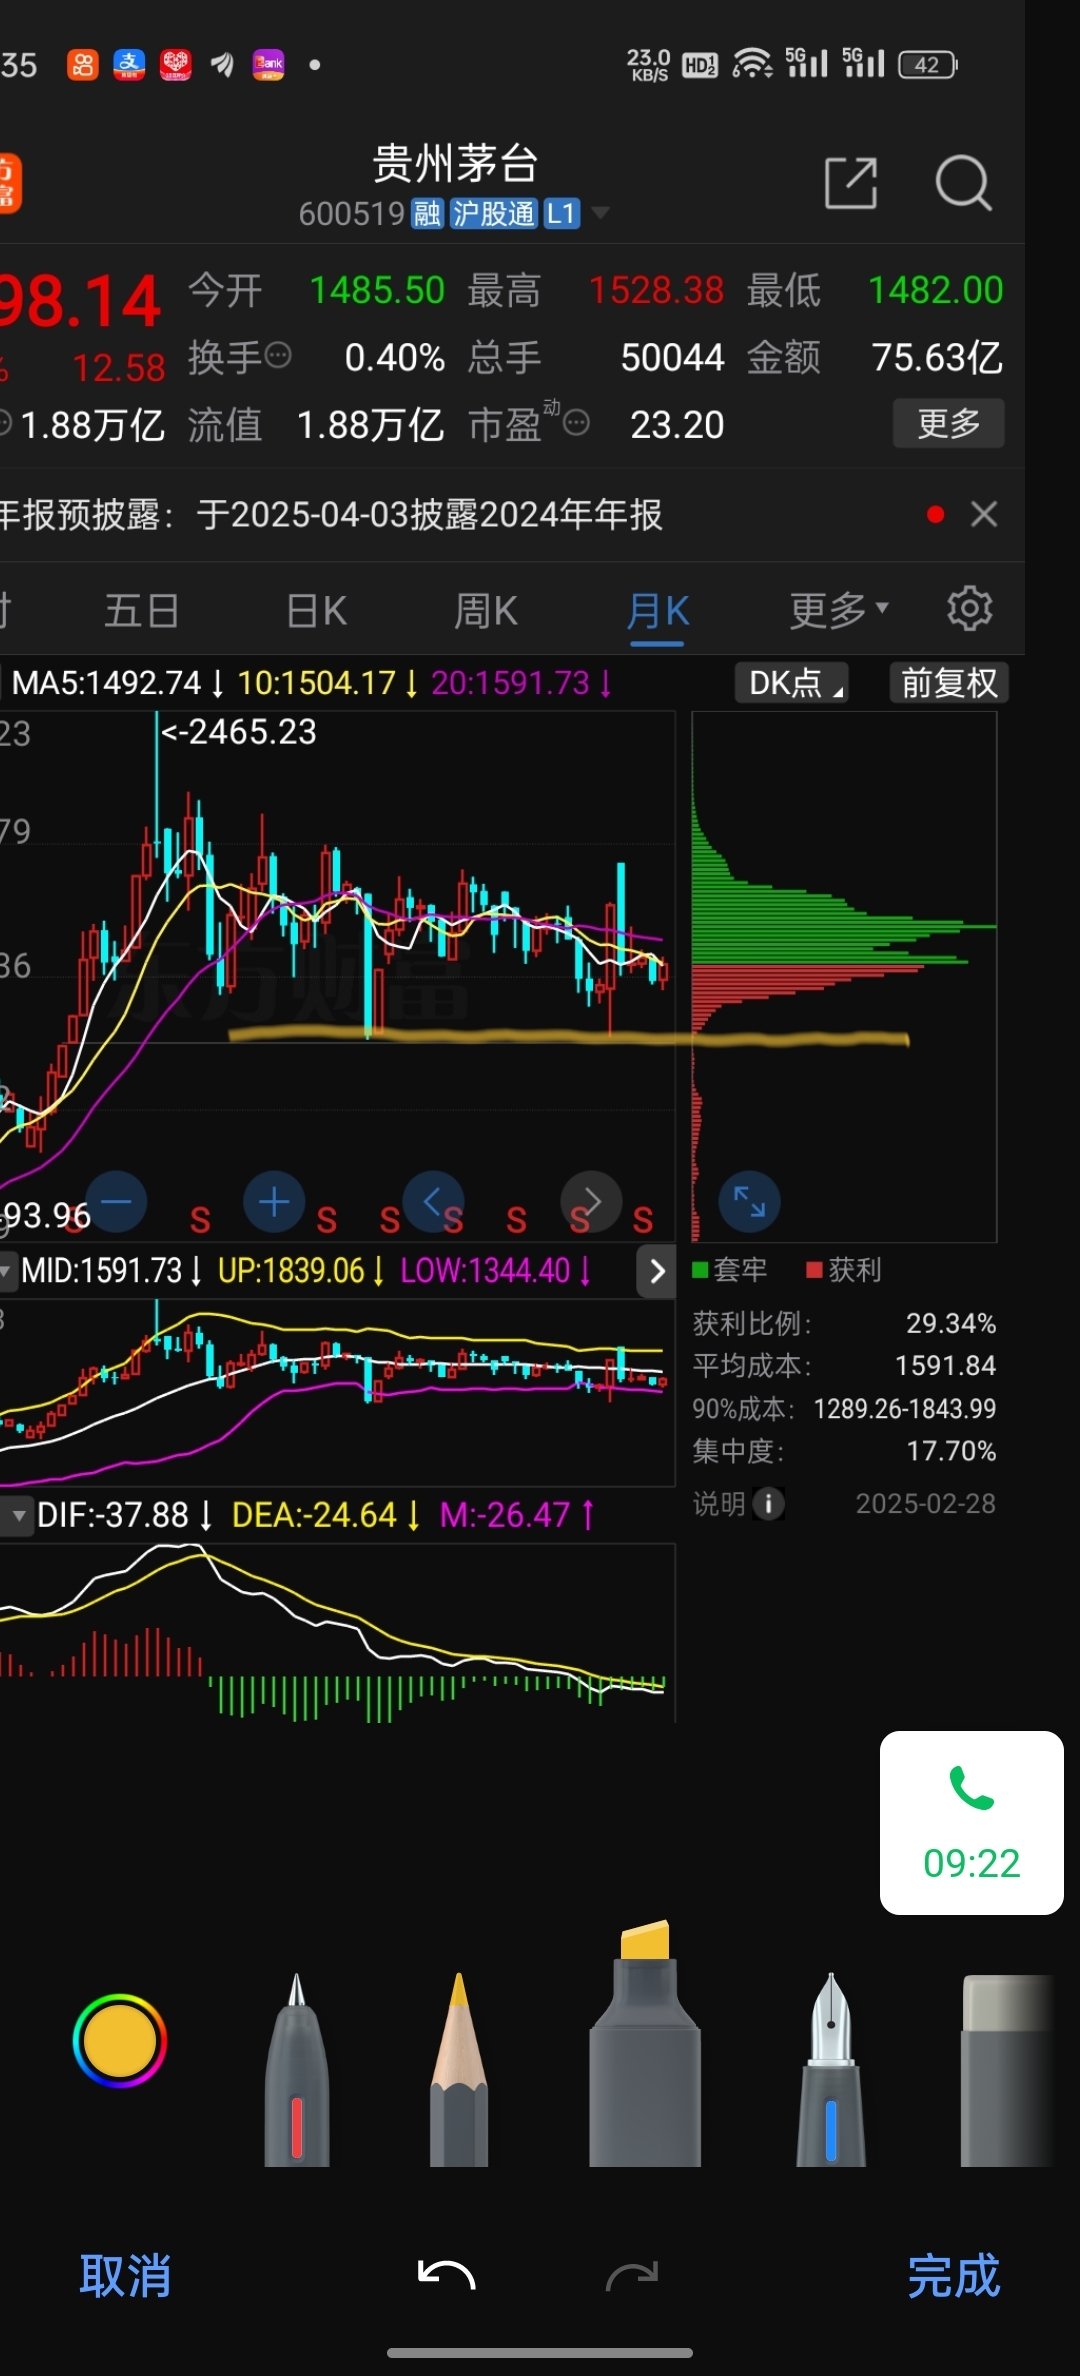The width and height of the screenshot is (1080, 2376).
Task: Move chart right with arrow button
Action: (x=591, y=1201)
